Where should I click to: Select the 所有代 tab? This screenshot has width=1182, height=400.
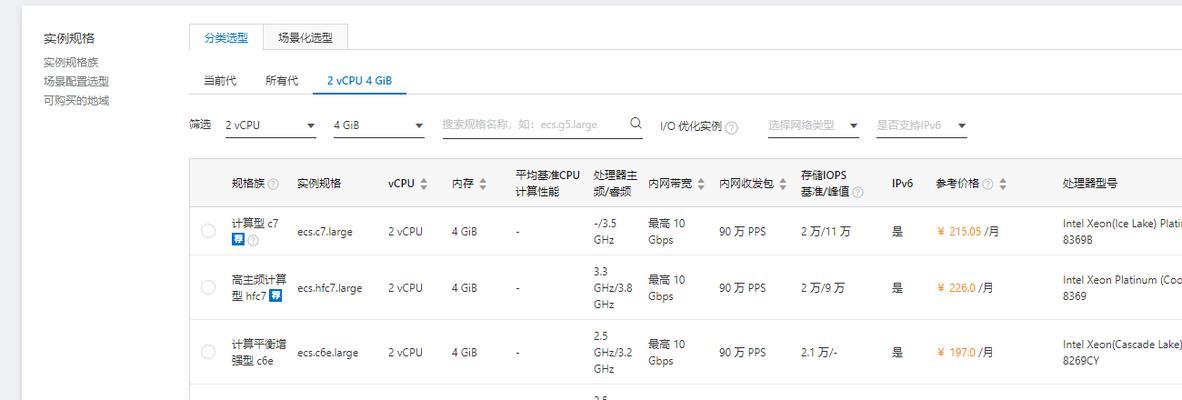[x=281, y=81]
